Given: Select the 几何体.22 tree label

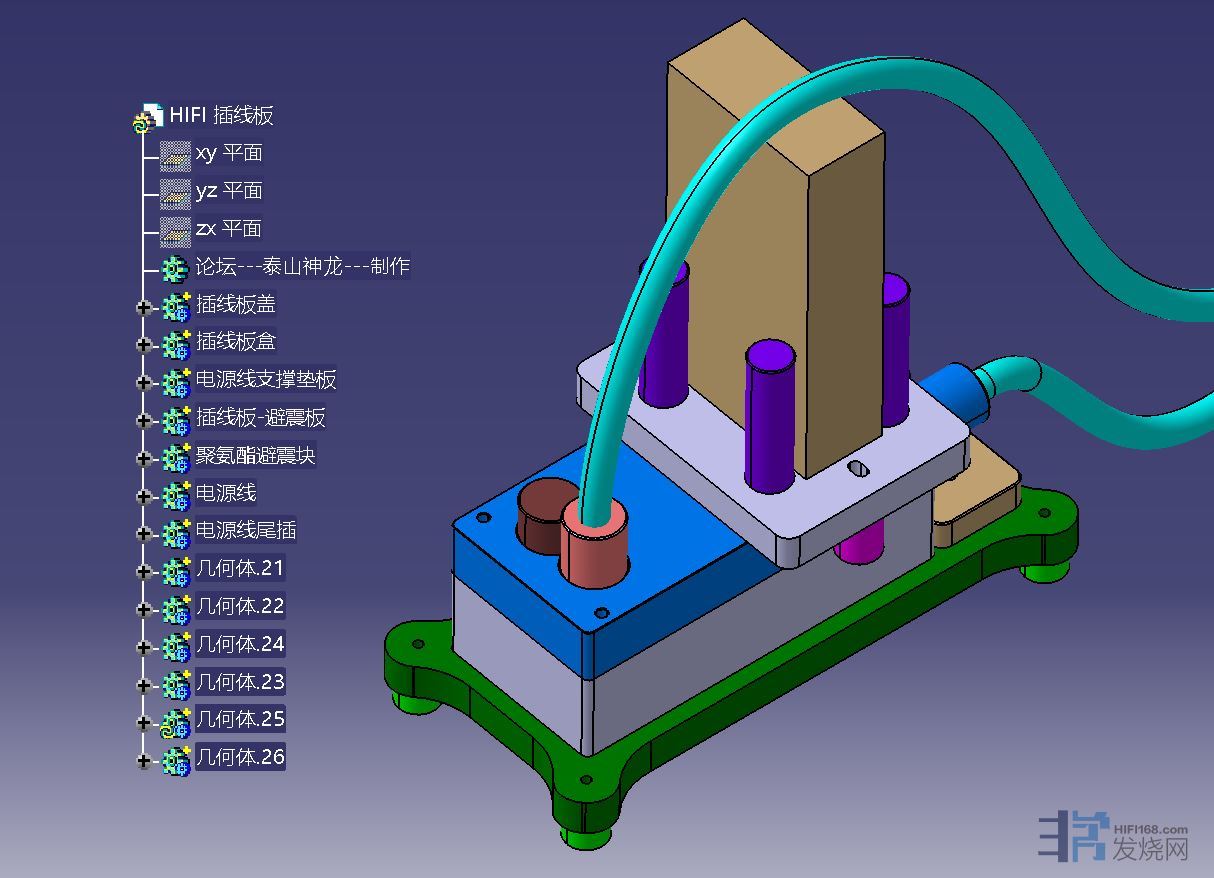Looking at the screenshot, I should [240, 606].
